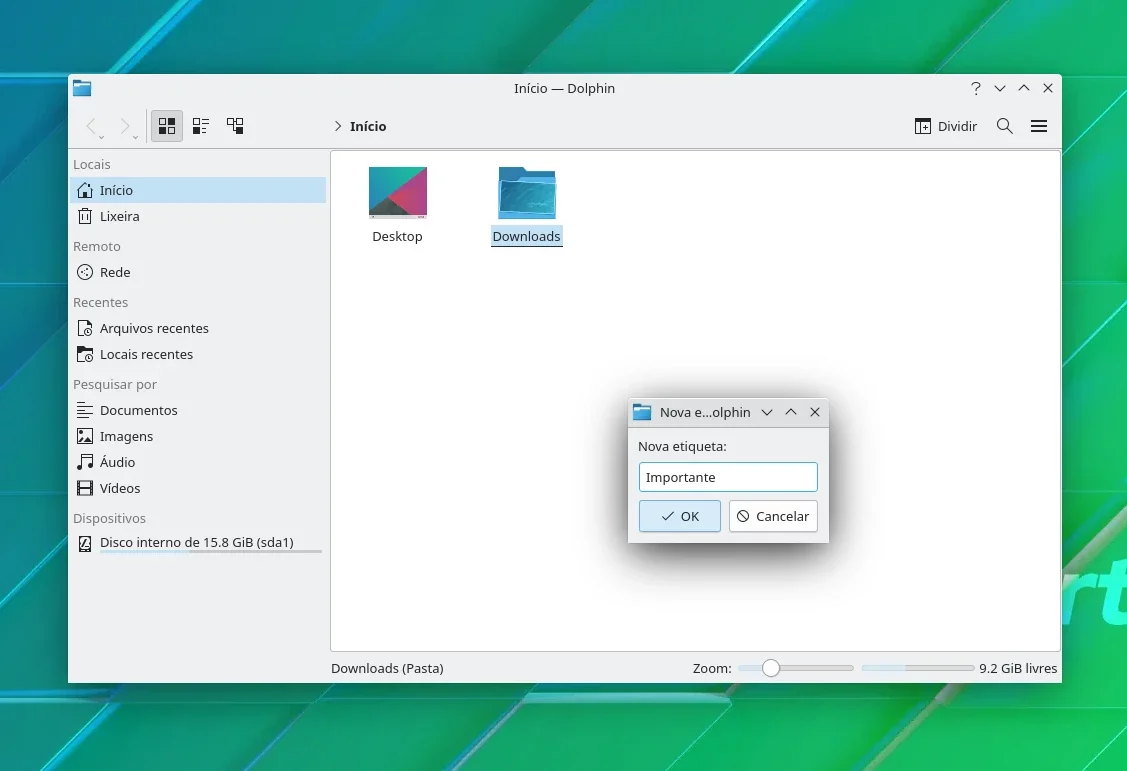
Task: Open Locais recentes in sidebar
Action: tap(198, 354)
